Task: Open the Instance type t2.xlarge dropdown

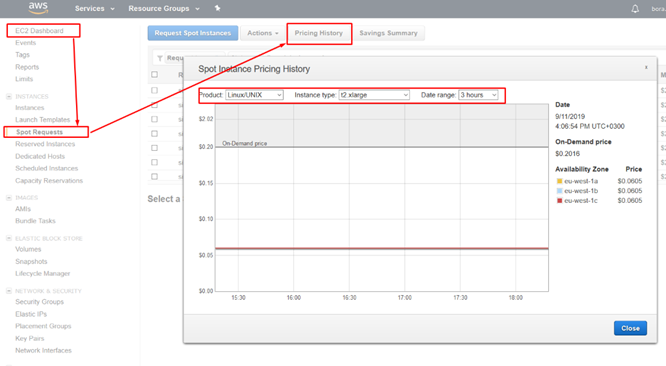Action: [x=374, y=95]
